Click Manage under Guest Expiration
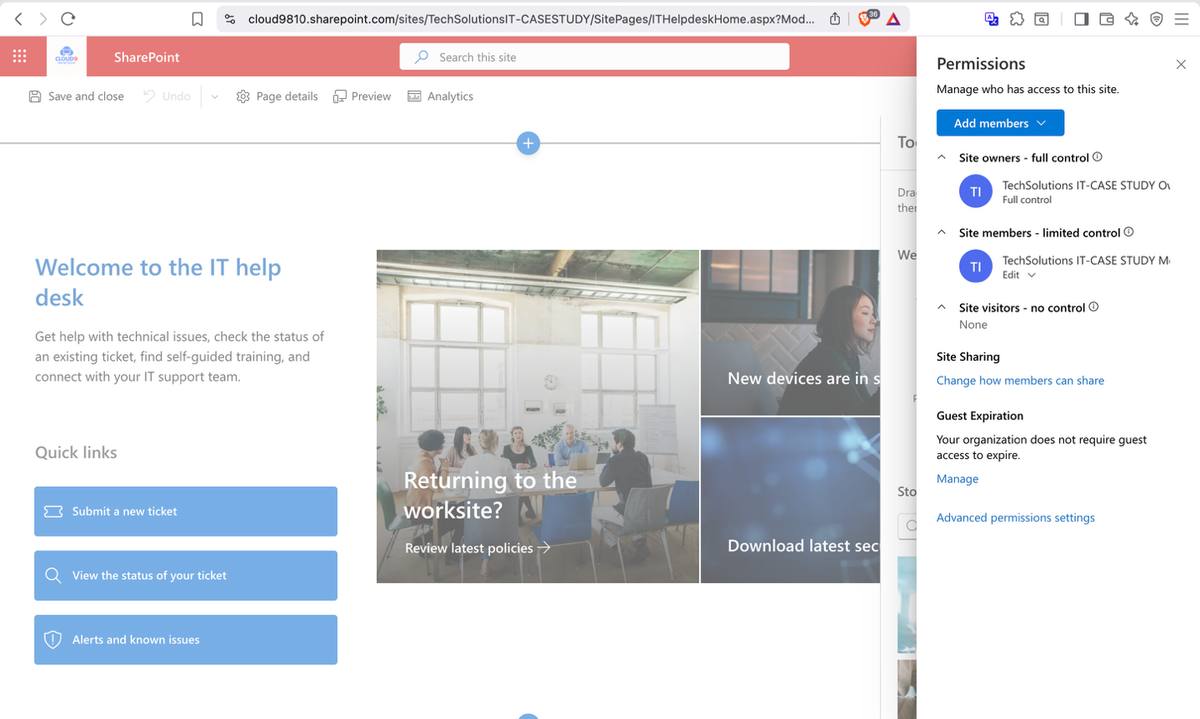 coord(957,479)
